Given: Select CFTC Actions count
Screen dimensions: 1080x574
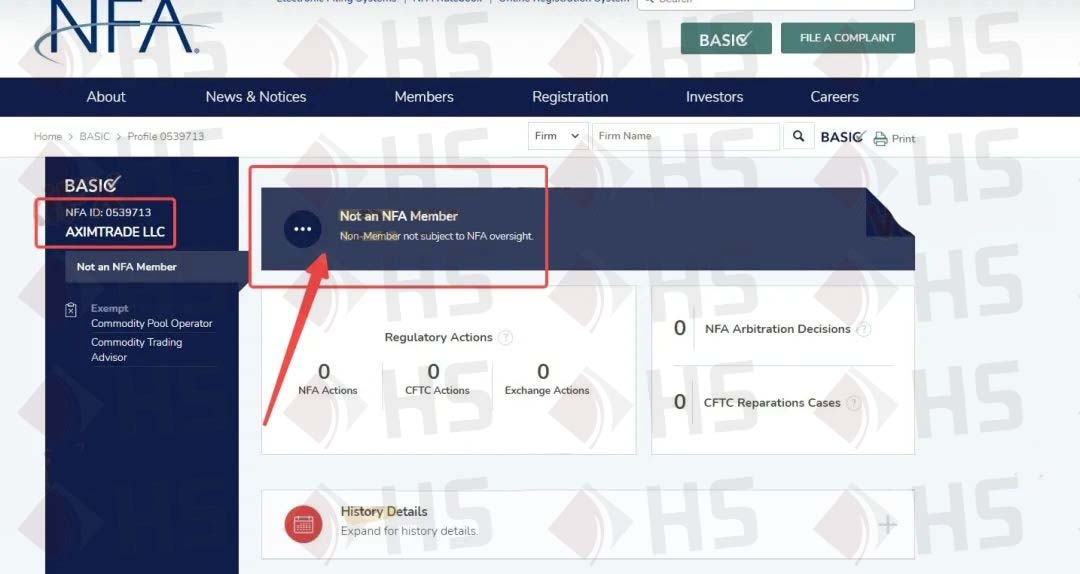Looking at the screenshot, I should 434,372.
